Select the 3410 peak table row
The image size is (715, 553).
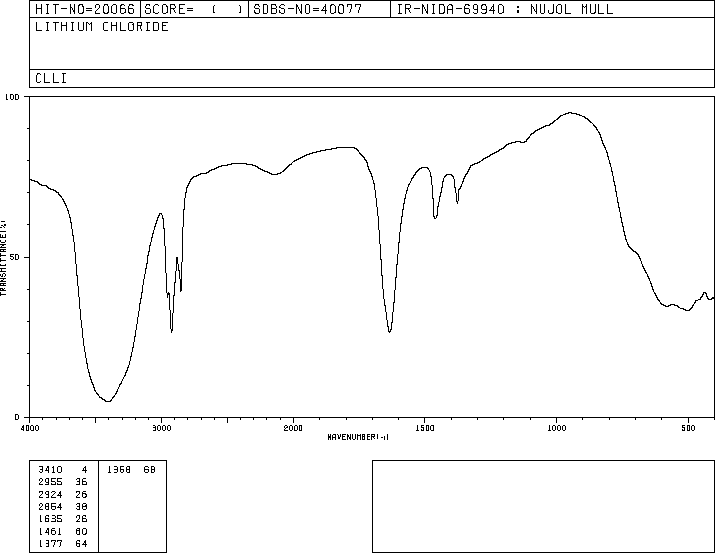point(63,470)
